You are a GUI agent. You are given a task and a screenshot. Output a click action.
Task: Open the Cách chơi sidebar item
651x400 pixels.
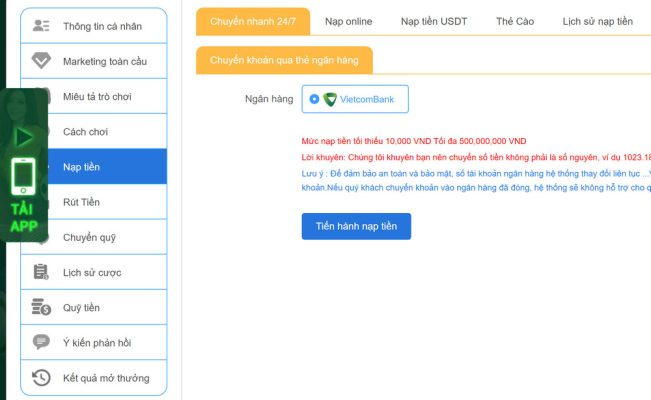[94, 132]
